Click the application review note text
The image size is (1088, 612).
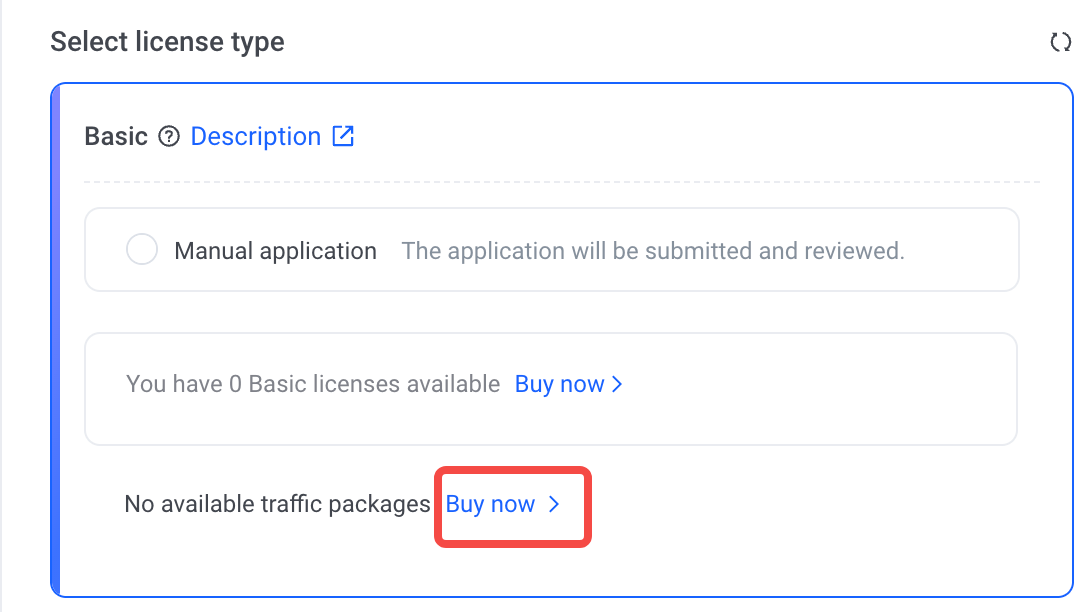coord(652,251)
